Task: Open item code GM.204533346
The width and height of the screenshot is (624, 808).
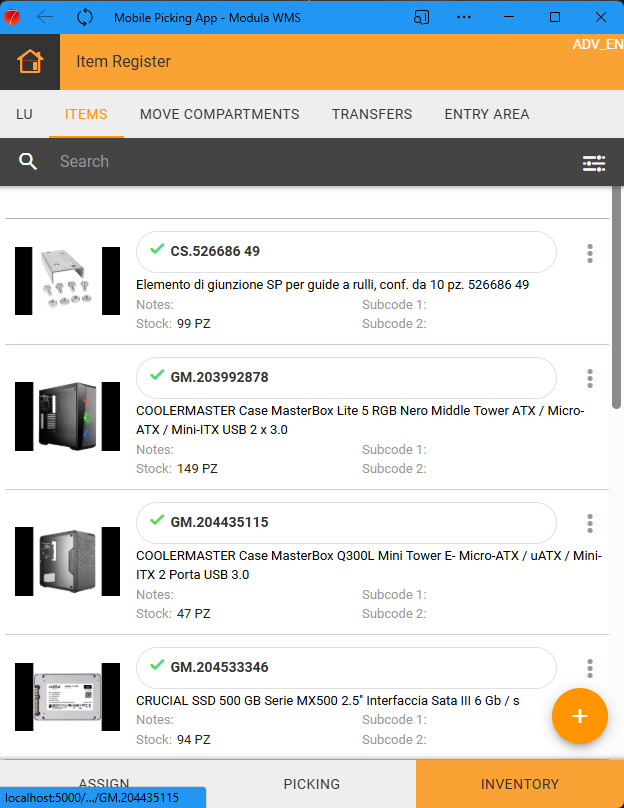Action: coord(346,667)
